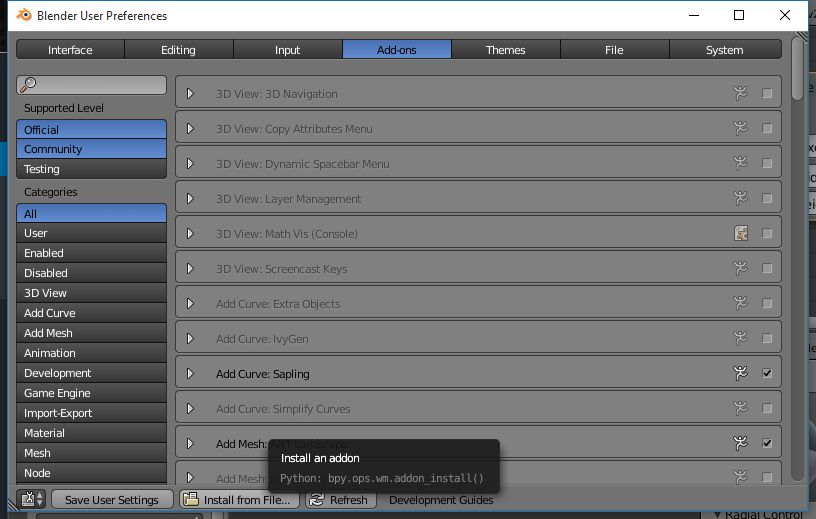The image size is (816, 519).
Task: Switch to Interface tab
Action: [x=70, y=49]
